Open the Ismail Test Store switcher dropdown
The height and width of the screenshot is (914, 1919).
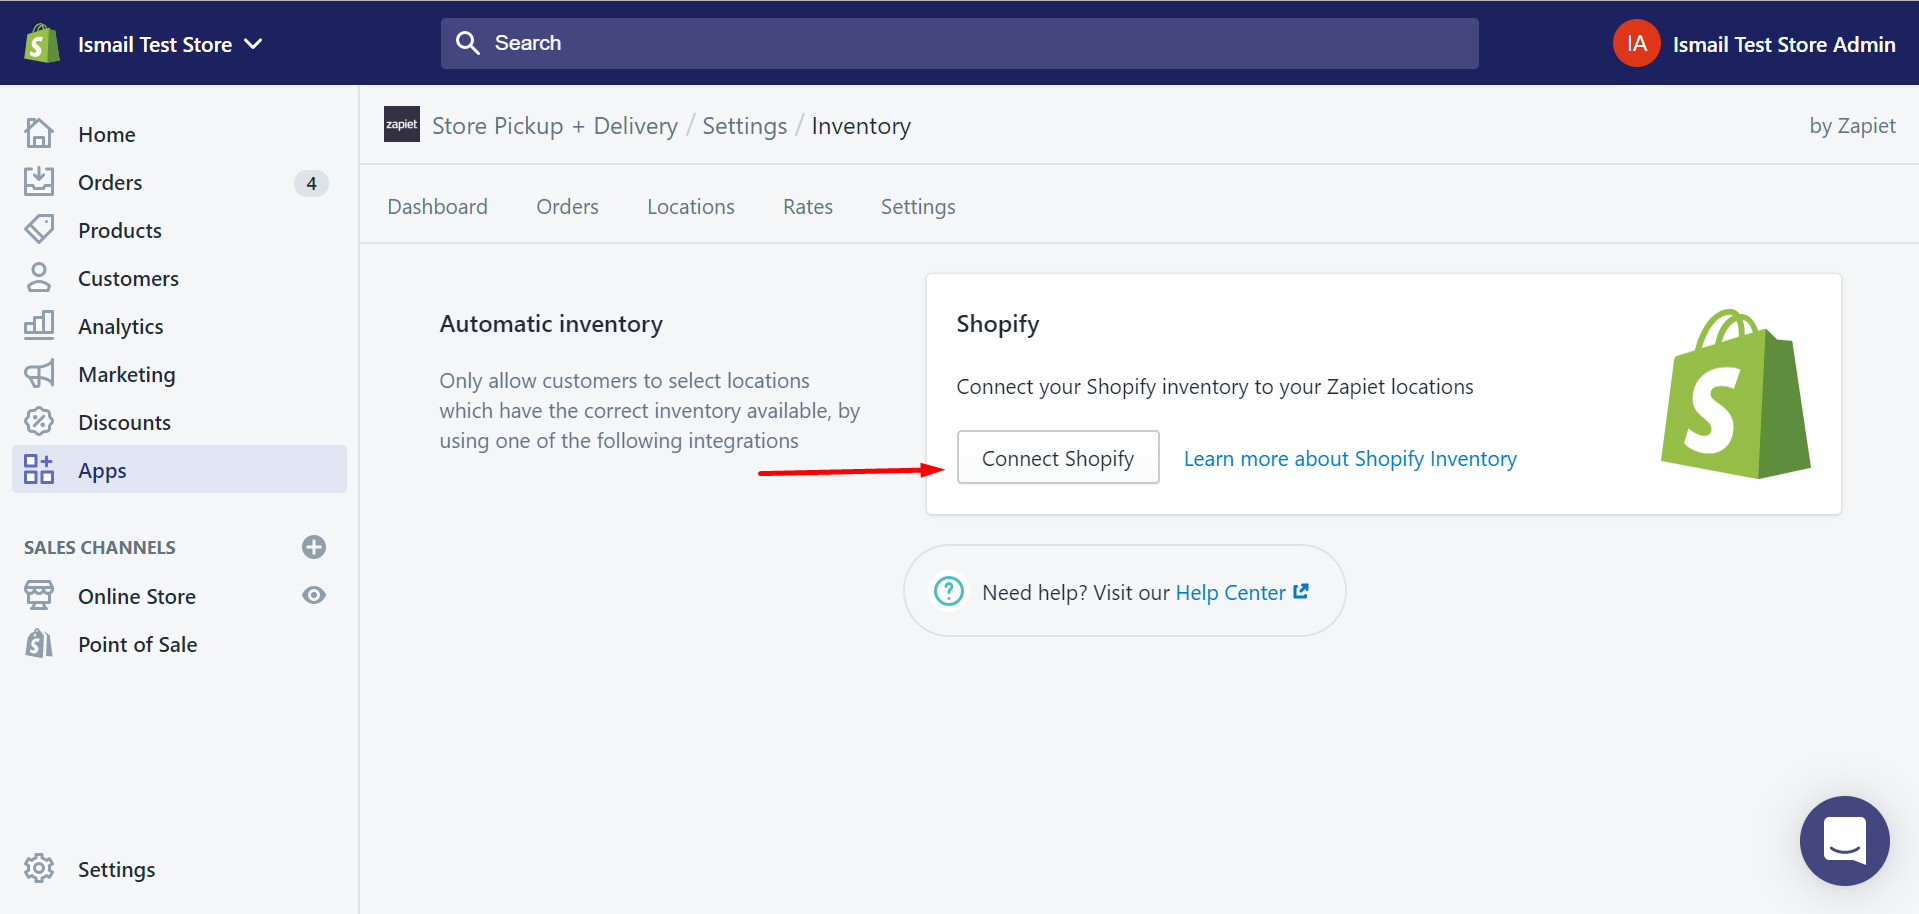click(x=170, y=44)
